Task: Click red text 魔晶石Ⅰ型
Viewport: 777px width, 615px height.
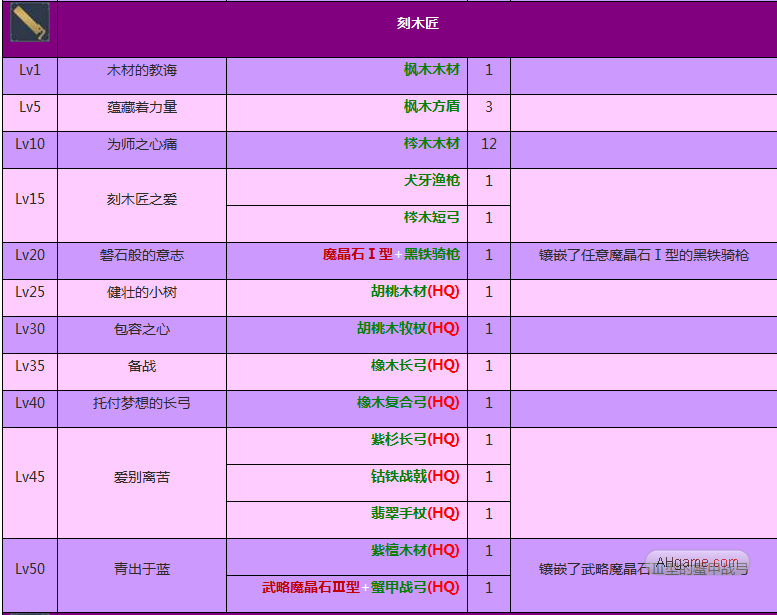Action: [x=357, y=254]
